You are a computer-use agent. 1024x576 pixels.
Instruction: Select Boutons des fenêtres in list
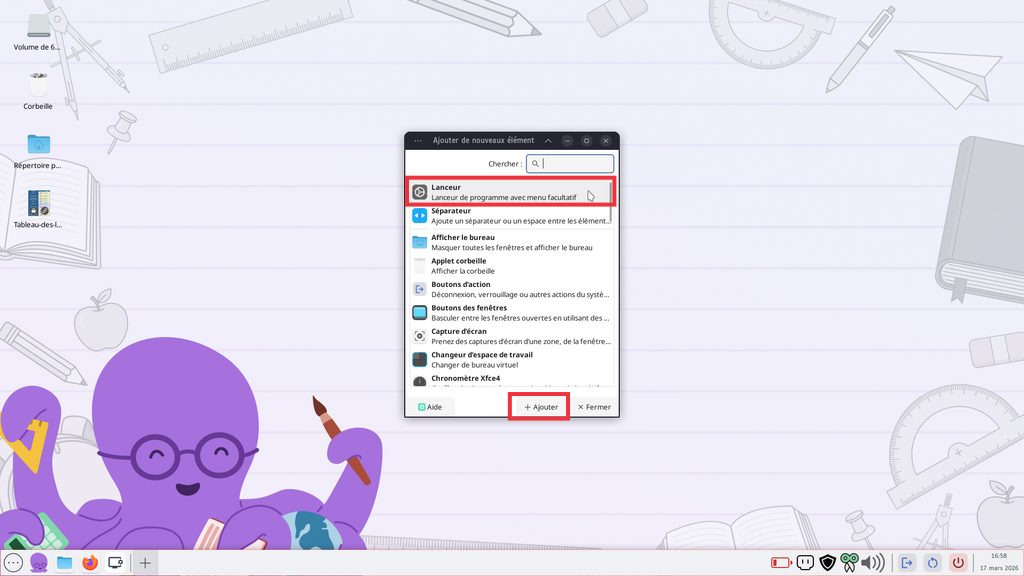510,313
